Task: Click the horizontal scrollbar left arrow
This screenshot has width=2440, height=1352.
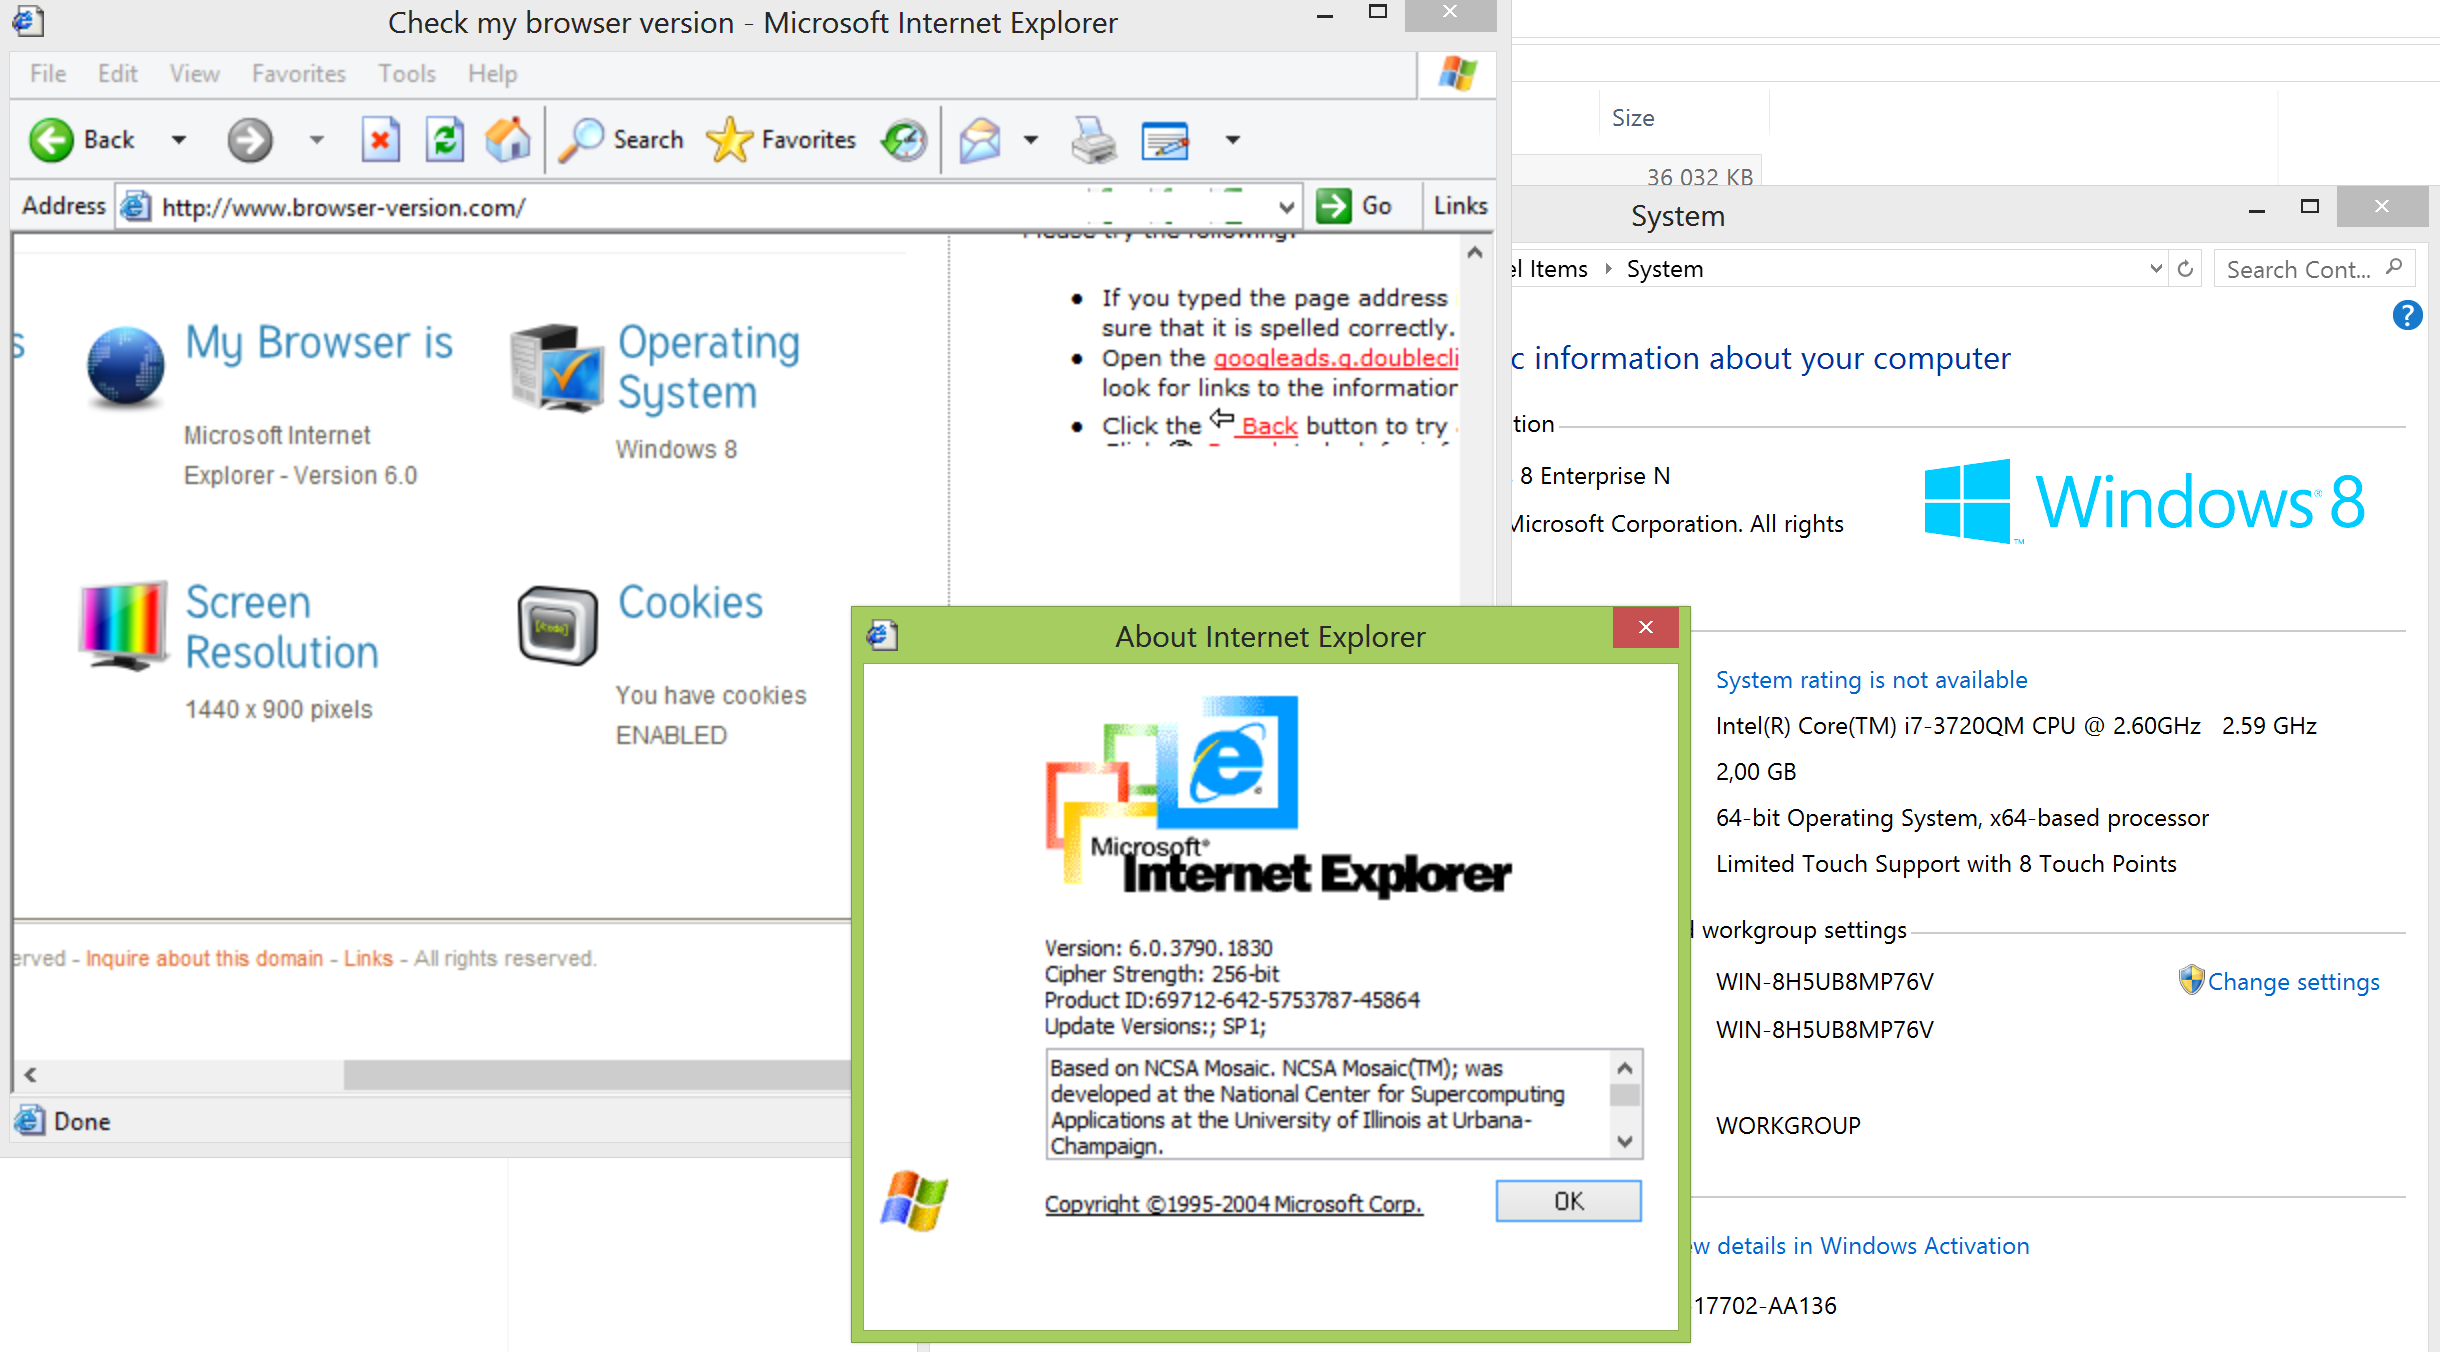Action: coord(31,1075)
